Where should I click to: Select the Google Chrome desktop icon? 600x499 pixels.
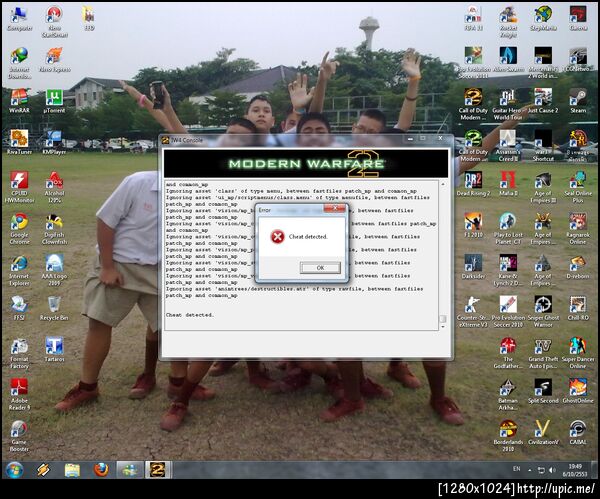tap(19, 228)
